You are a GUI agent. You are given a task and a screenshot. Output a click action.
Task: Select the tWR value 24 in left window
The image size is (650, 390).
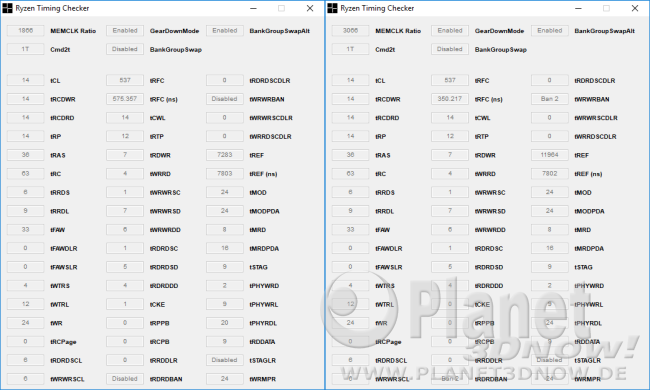click(25, 323)
